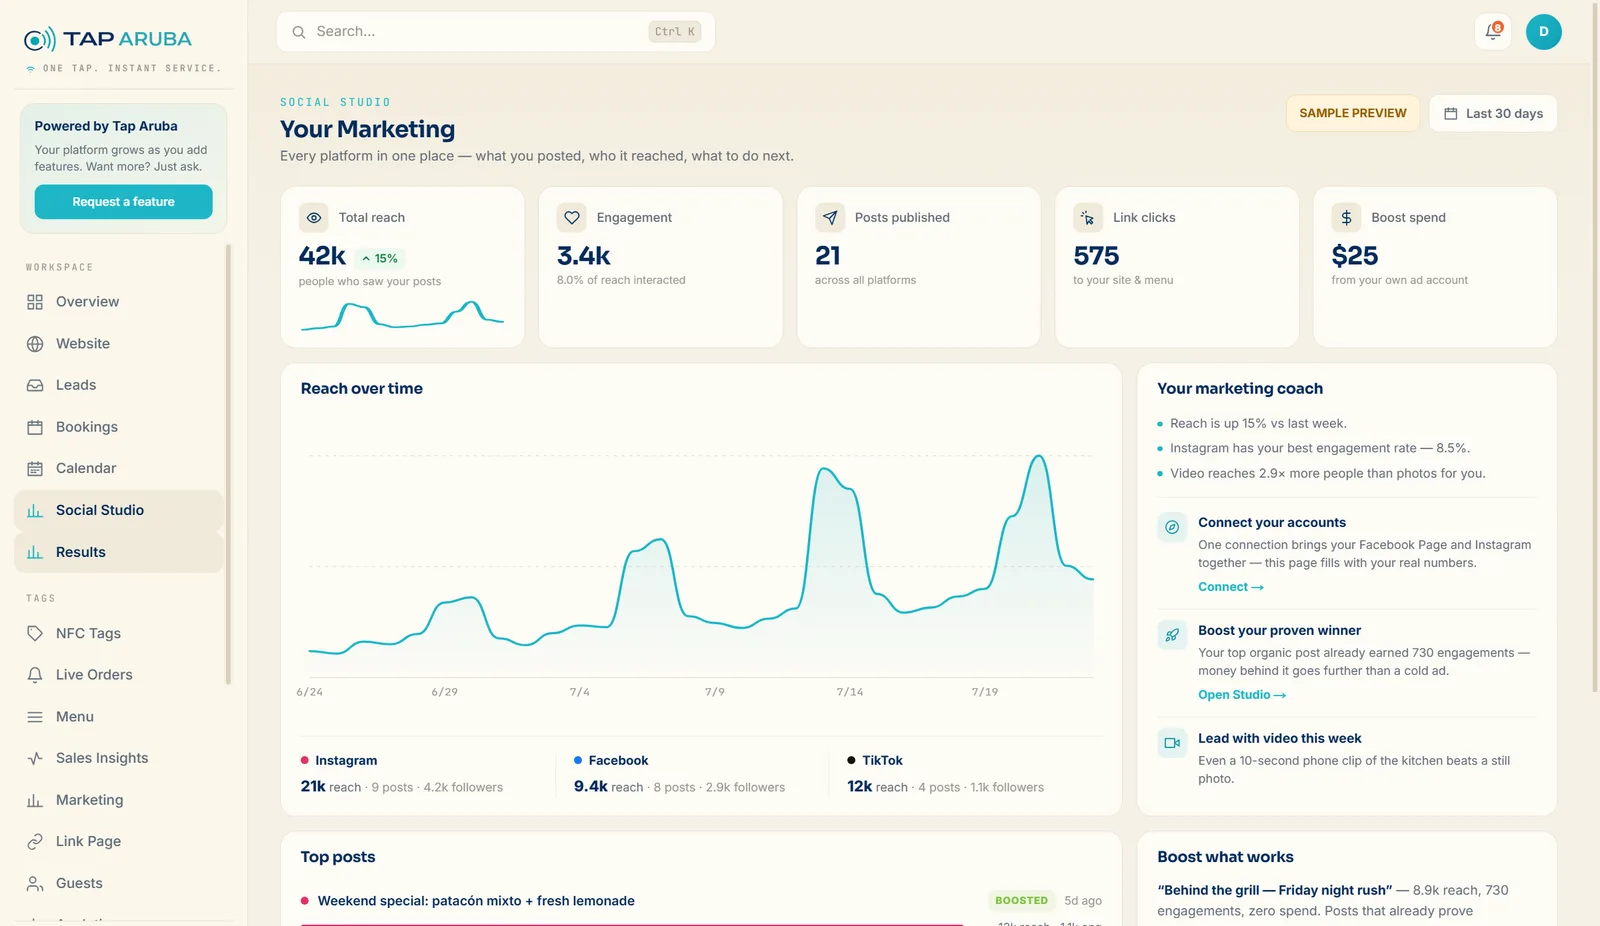1600x926 pixels.
Task: Go to NFC Tags
Action: click(119, 633)
